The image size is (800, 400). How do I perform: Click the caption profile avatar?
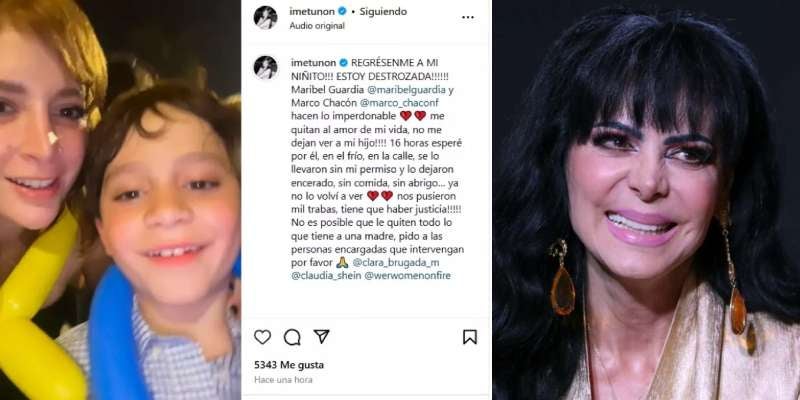(x=265, y=67)
